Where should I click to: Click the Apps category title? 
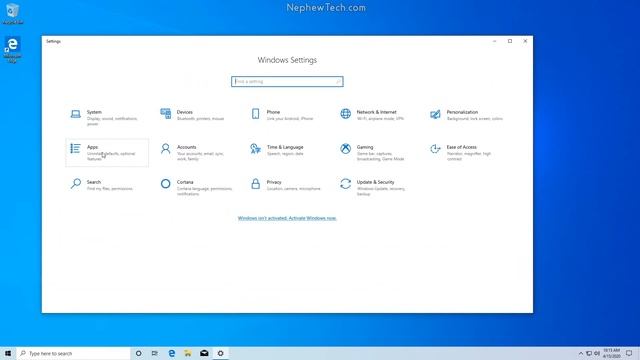coord(92,147)
